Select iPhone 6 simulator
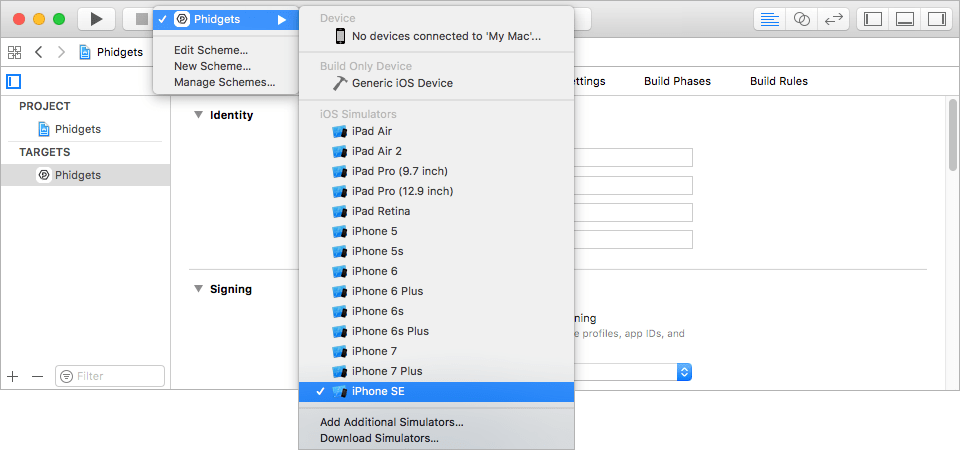 coord(436,271)
